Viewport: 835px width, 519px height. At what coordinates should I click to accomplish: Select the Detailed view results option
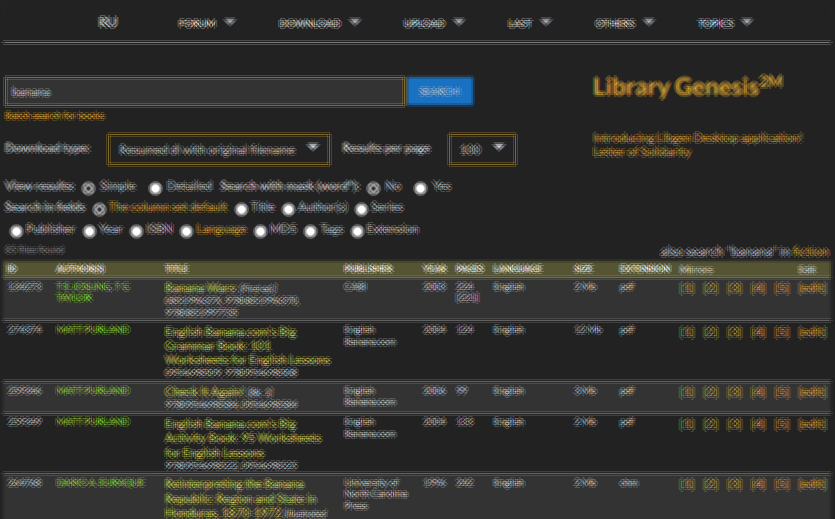[156, 188]
